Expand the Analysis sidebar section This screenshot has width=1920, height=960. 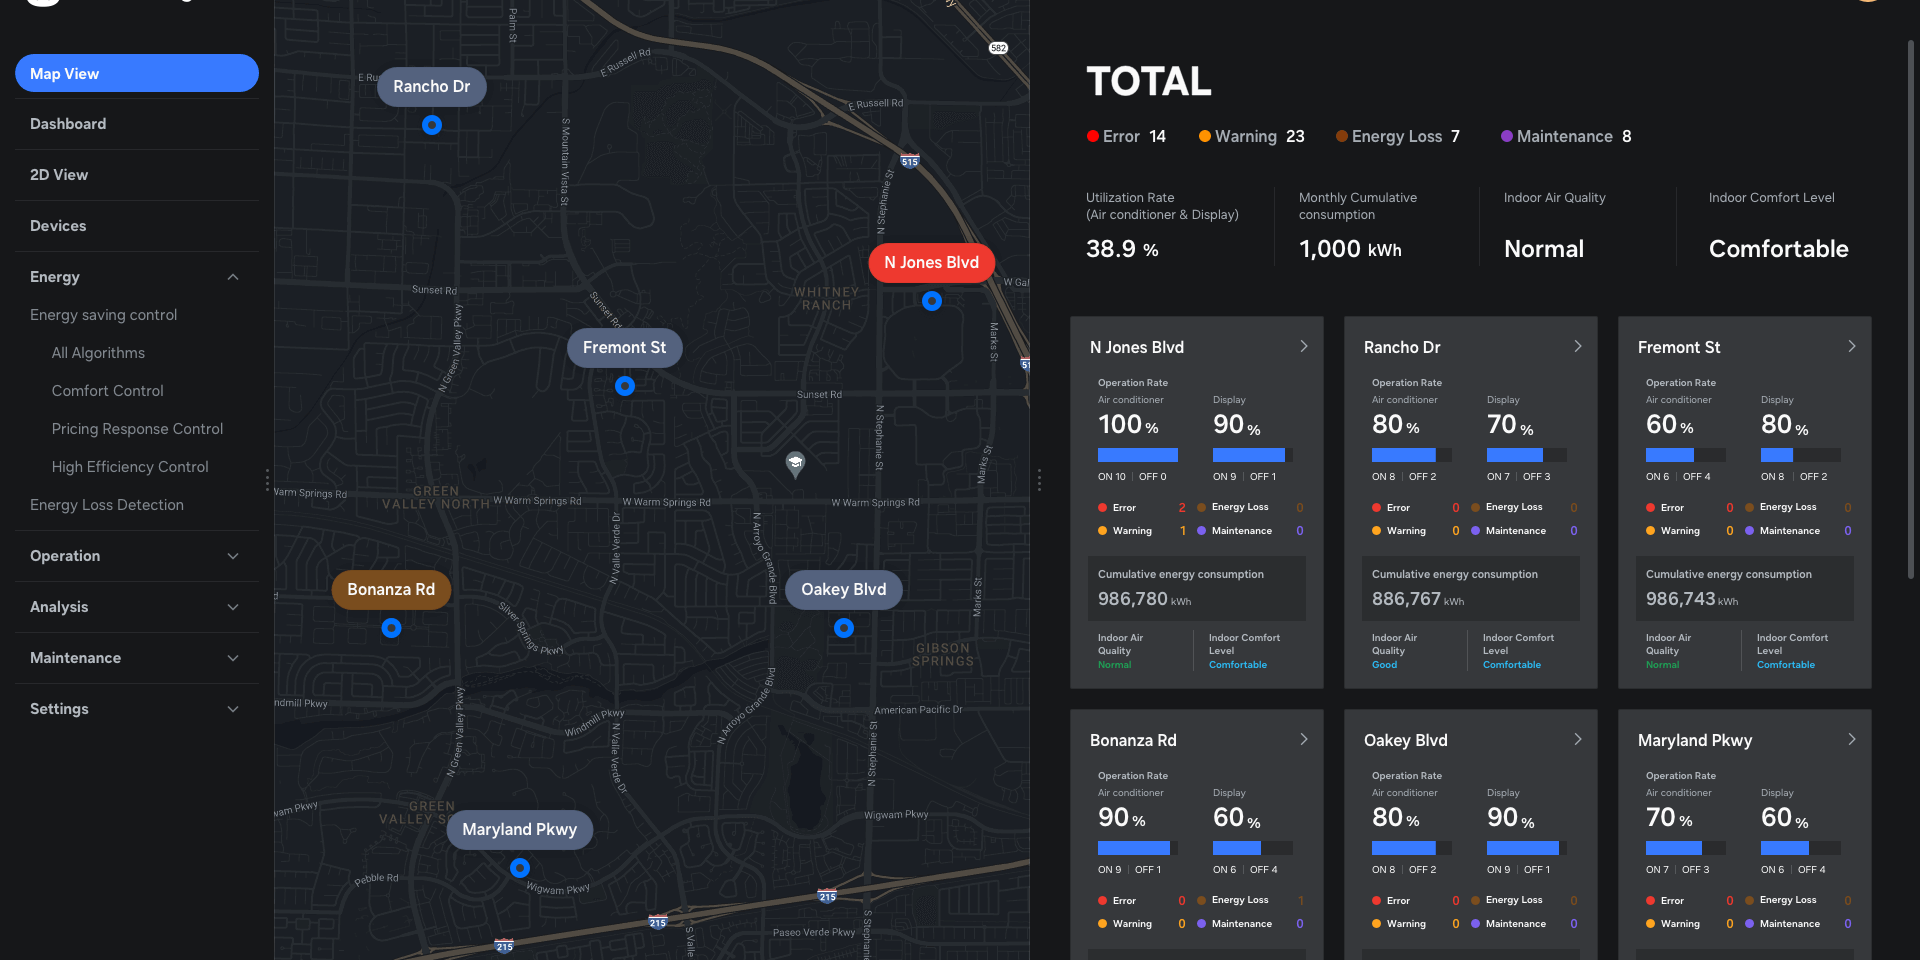233,607
